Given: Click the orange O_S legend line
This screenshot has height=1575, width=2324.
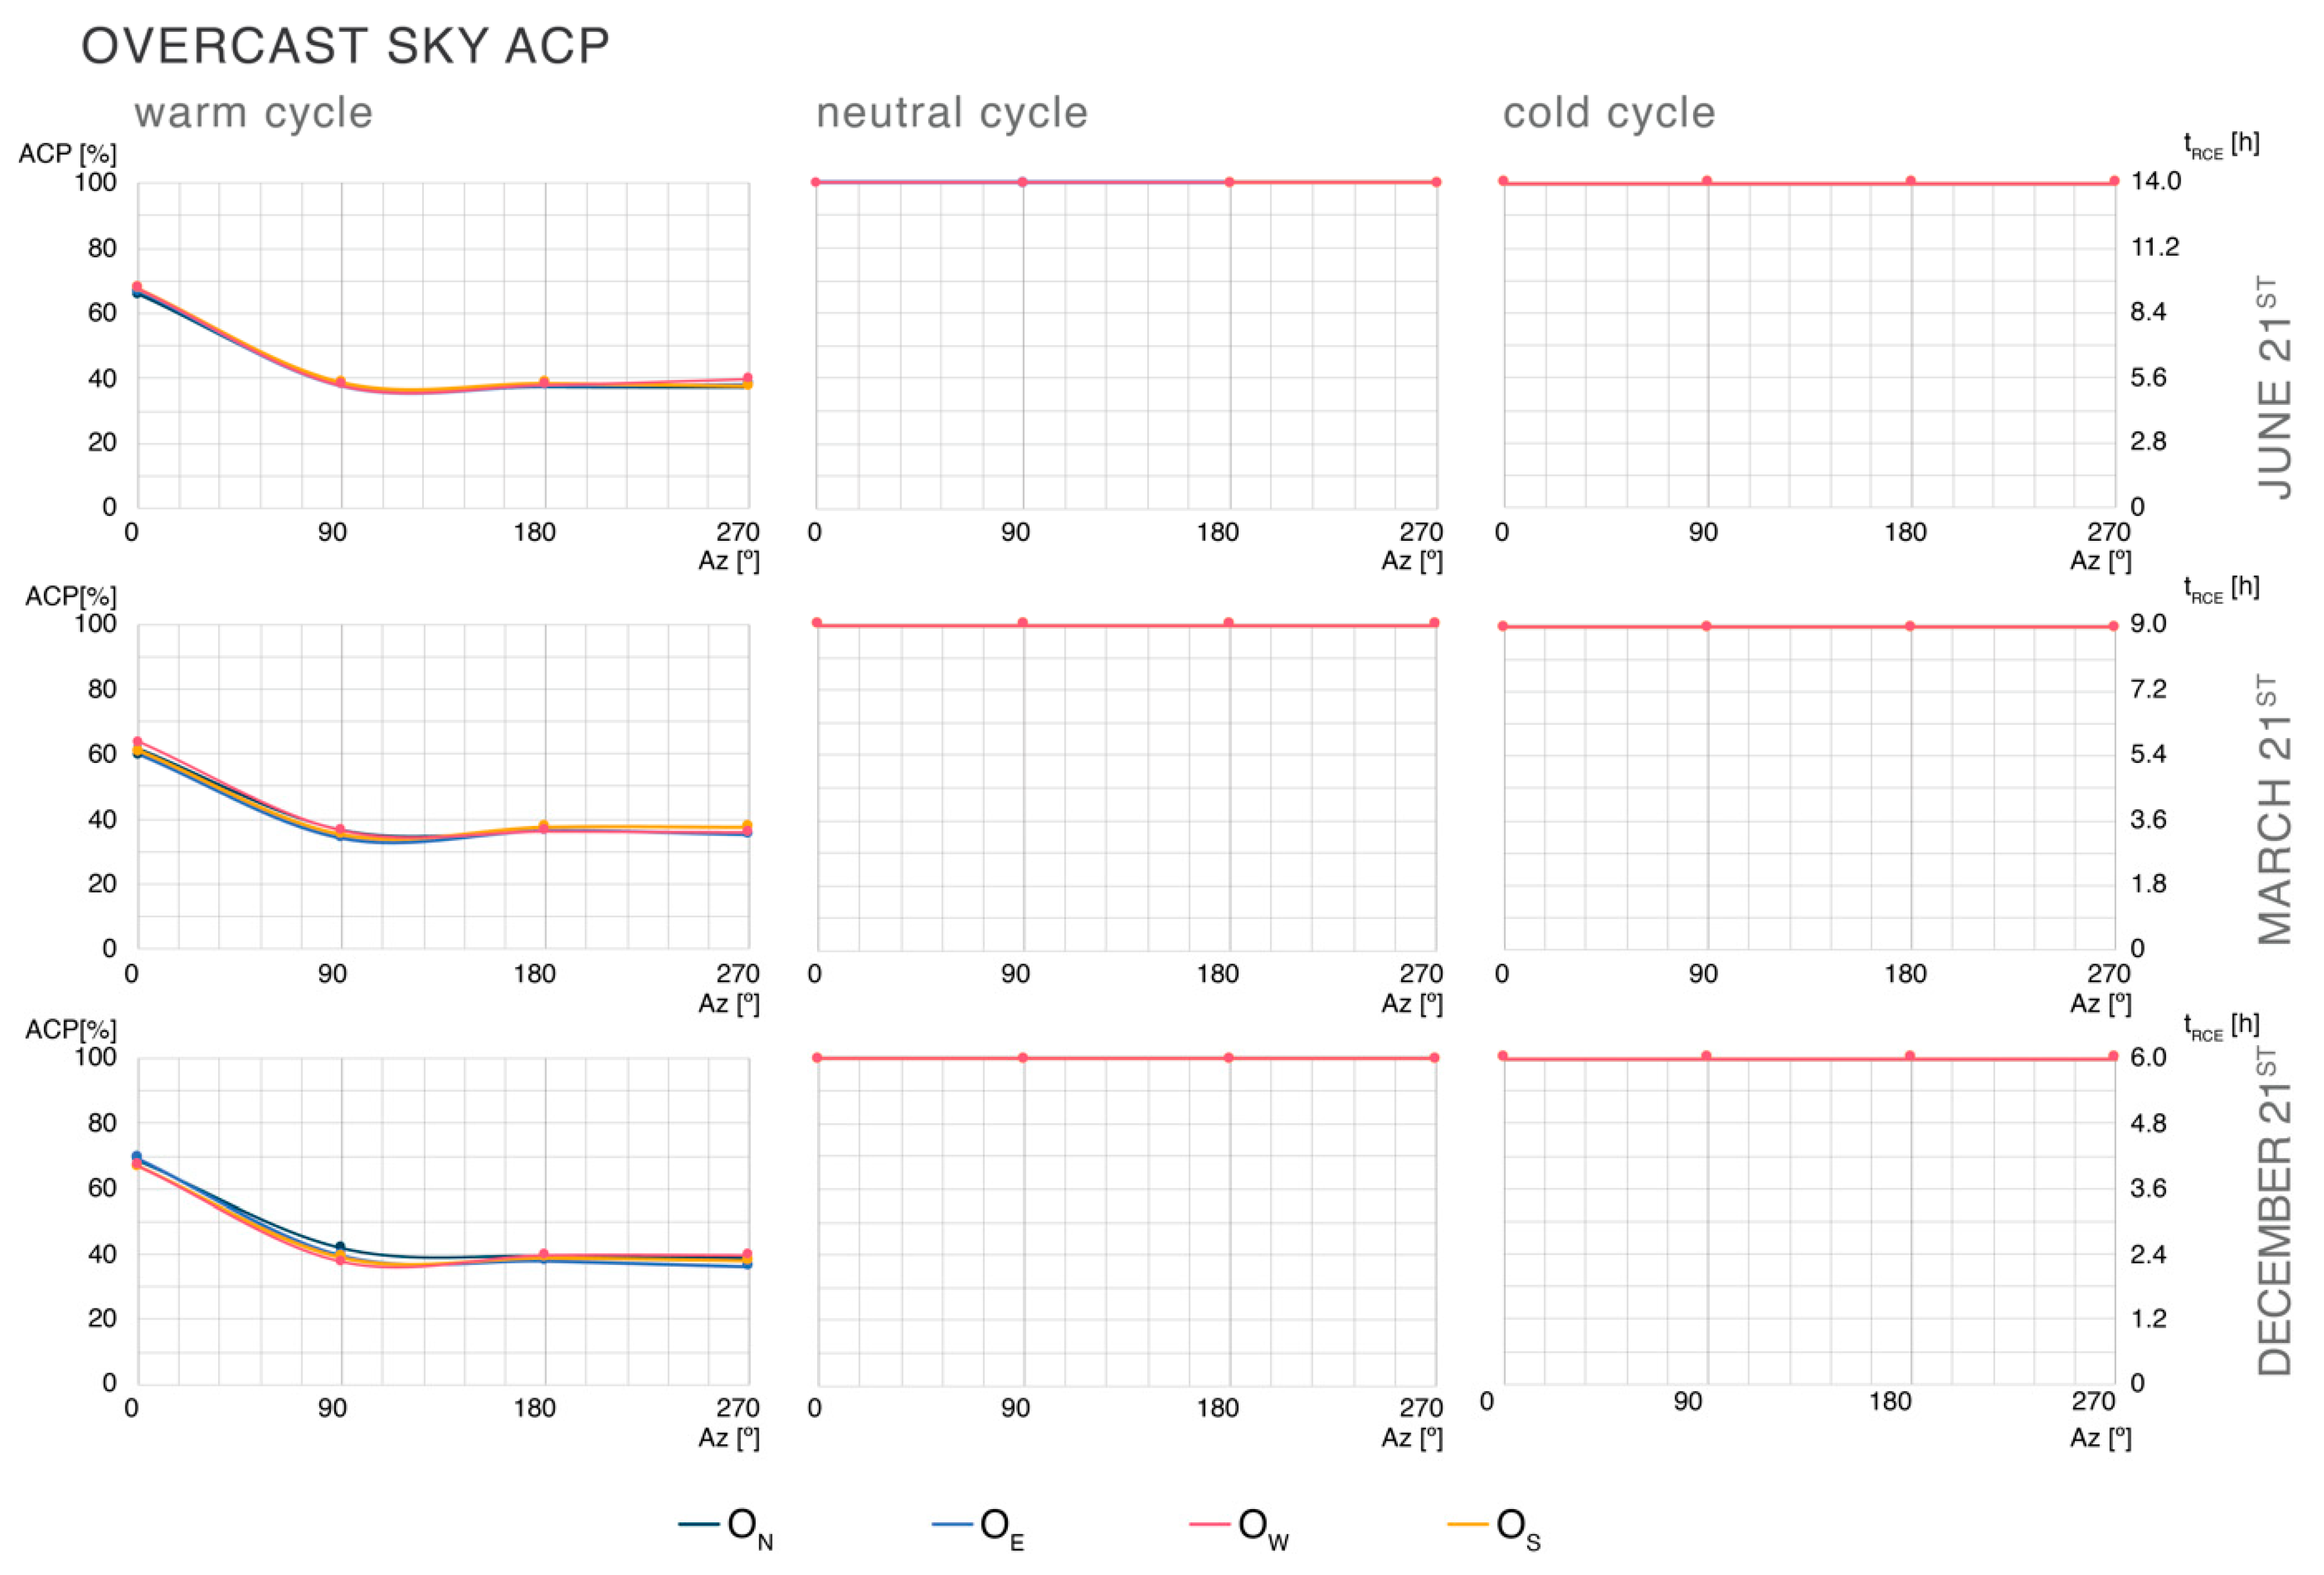Looking at the screenshot, I should tap(1468, 1524).
